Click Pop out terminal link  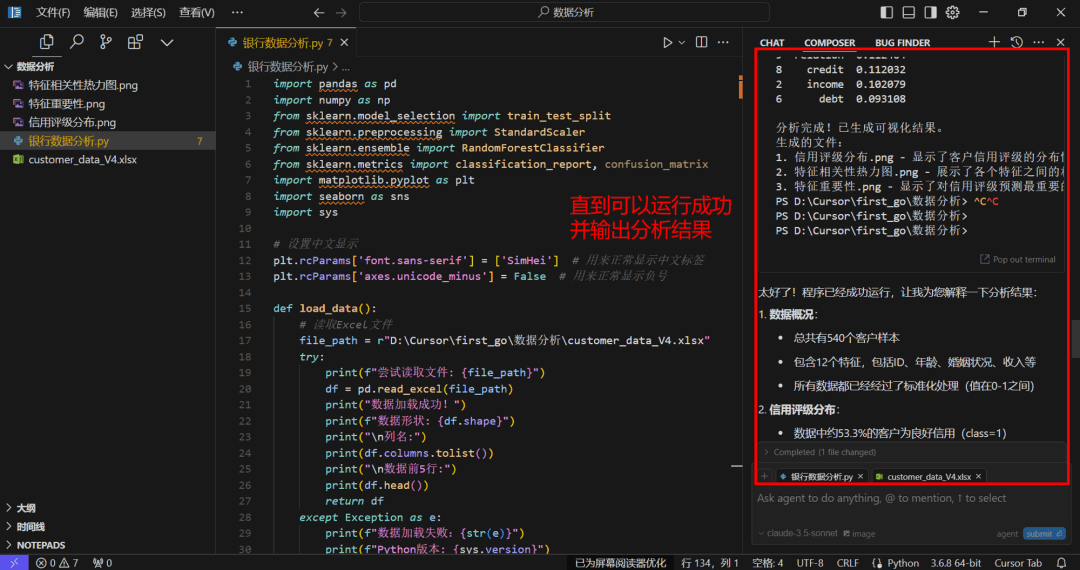click(x=1018, y=260)
